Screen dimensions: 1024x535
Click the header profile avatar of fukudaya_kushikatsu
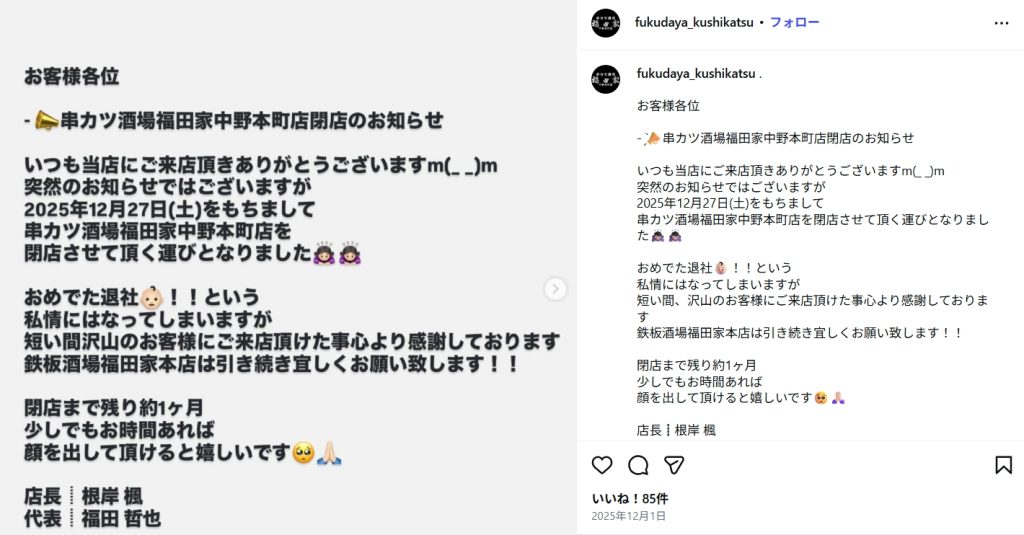pyautogui.click(x=605, y=23)
